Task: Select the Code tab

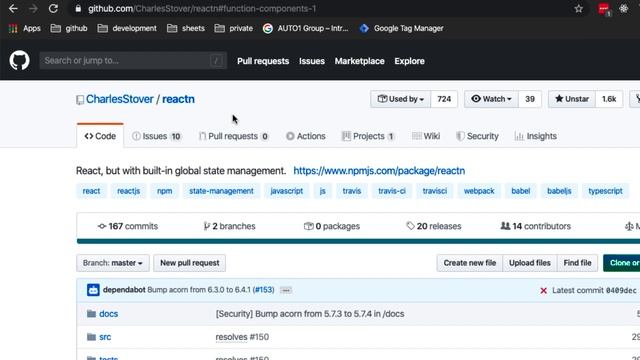Action: click(100, 136)
